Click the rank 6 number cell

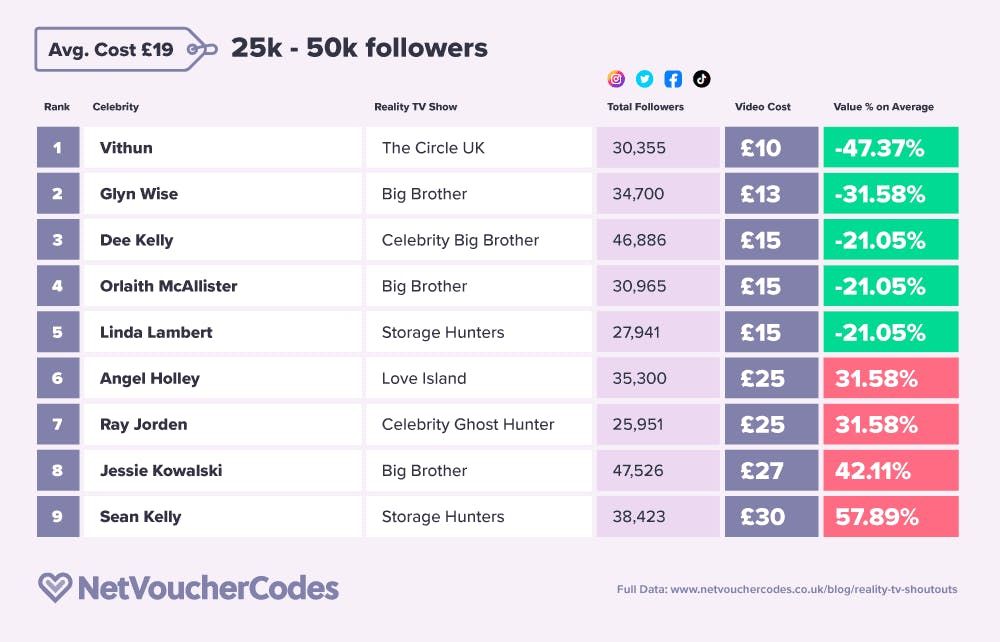tap(58, 378)
